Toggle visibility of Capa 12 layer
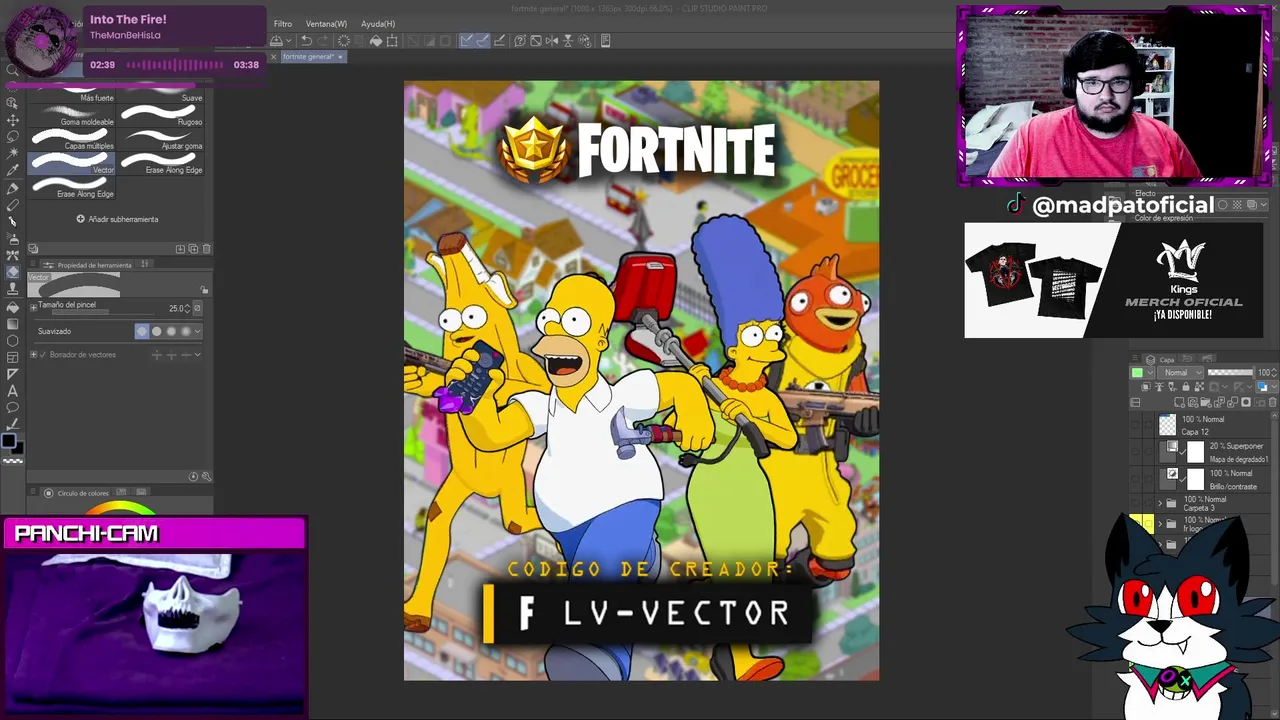The width and height of the screenshot is (1280, 720). 1136,424
